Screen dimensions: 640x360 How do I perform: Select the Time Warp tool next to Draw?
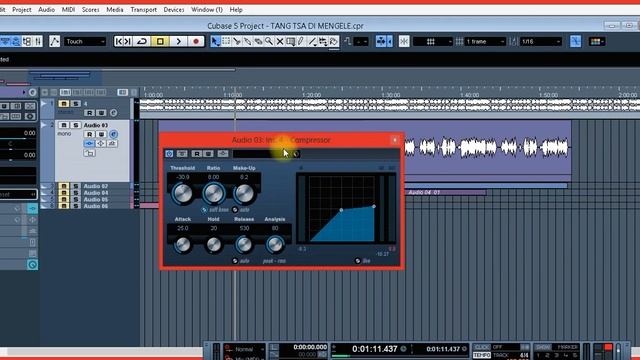click(x=291, y=41)
